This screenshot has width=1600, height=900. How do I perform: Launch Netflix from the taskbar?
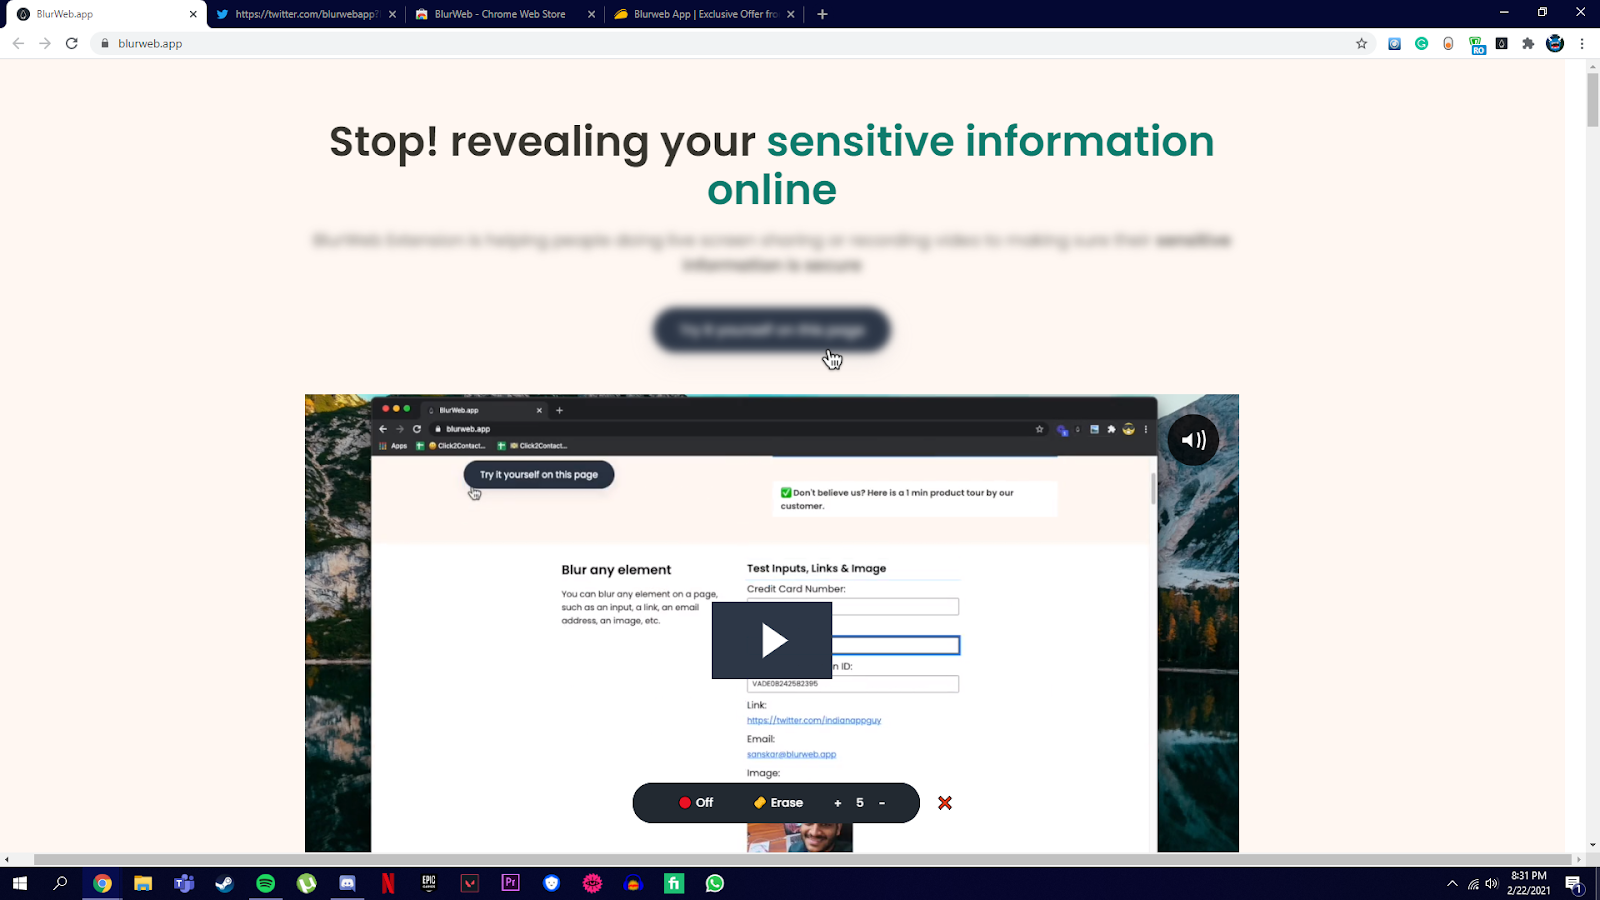[x=388, y=883]
